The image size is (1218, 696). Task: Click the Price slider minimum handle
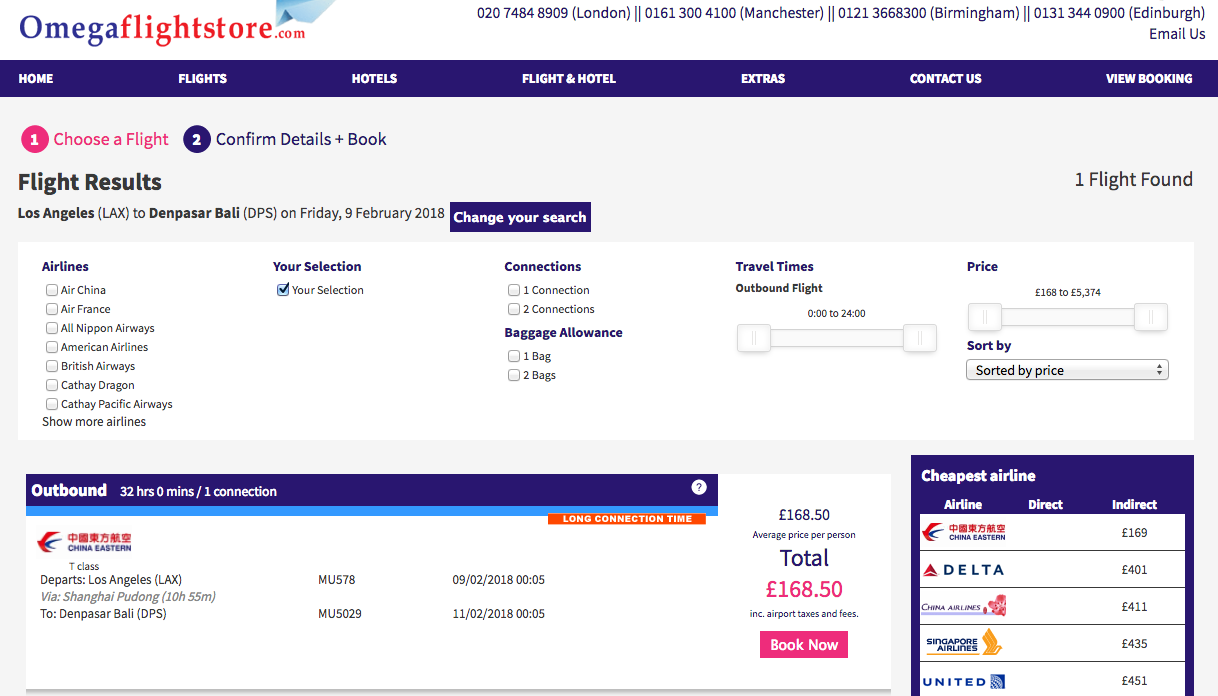click(985, 317)
